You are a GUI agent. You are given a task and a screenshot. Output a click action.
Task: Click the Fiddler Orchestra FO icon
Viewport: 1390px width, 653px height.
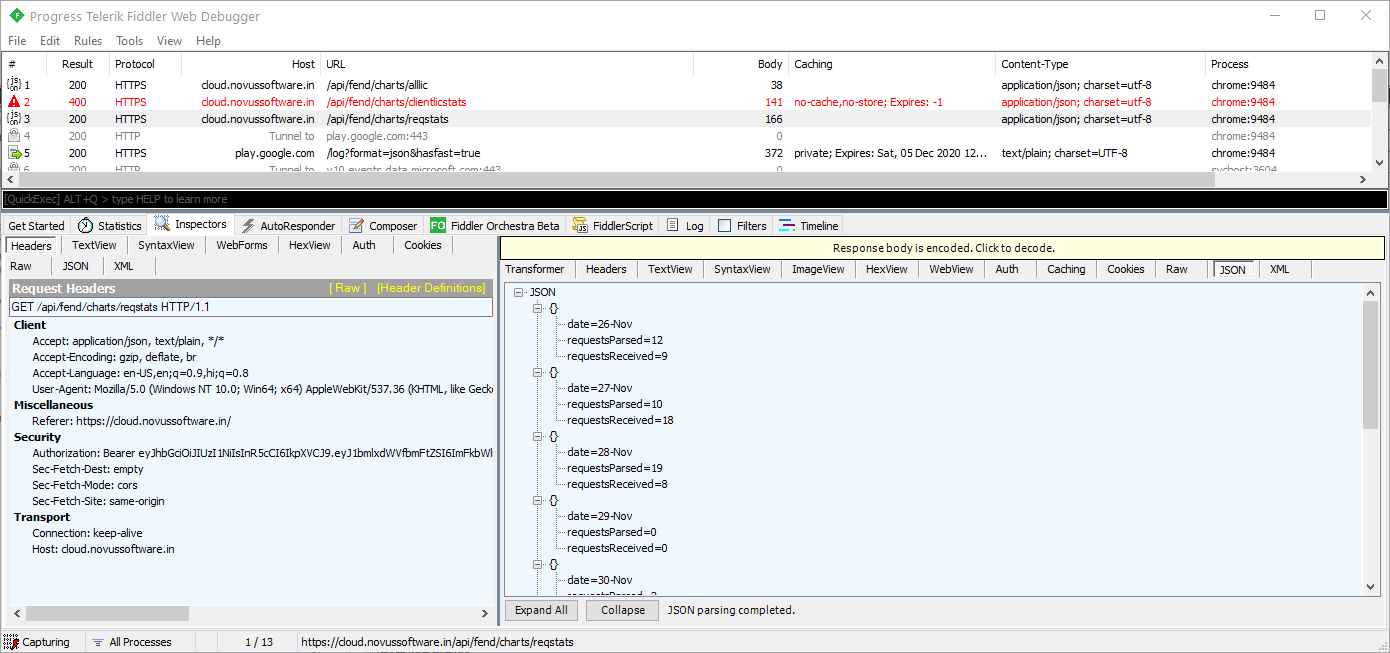coord(437,226)
